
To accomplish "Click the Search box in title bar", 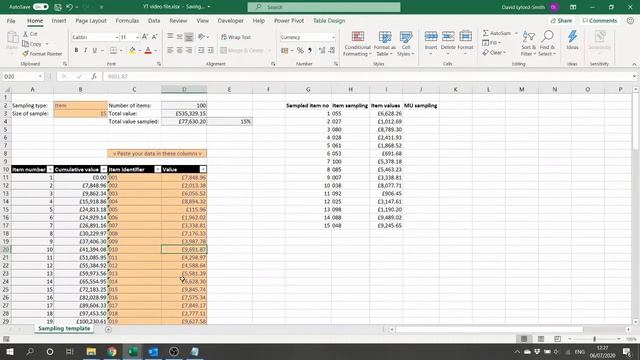I will [324, 7].
